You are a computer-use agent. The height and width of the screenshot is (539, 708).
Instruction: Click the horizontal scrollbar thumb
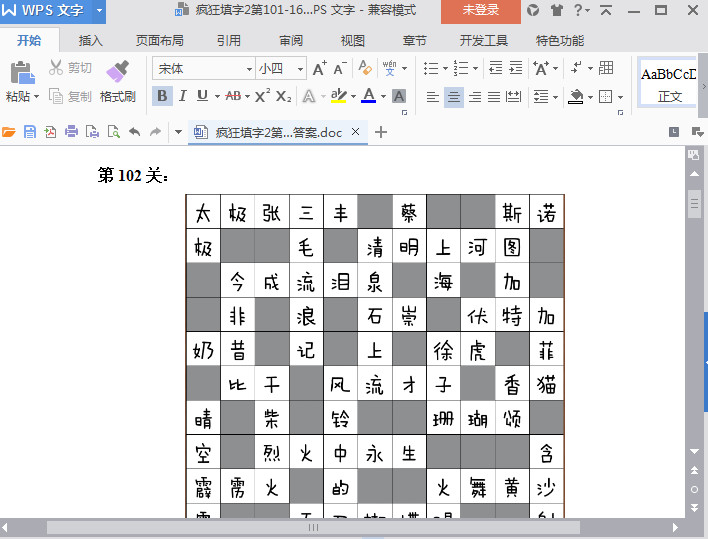click(313, 527)
